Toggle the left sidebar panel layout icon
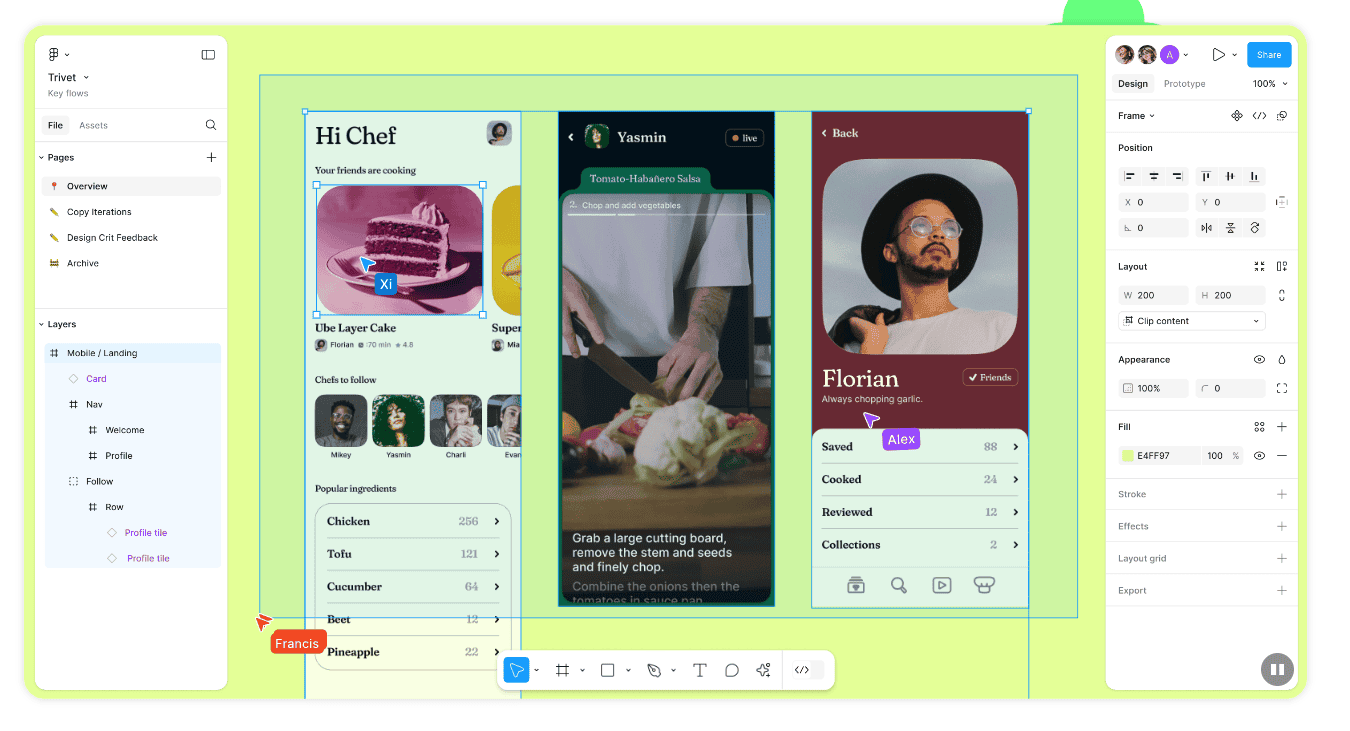Screen dimensions: 1350x731 (x=208, y=55)
